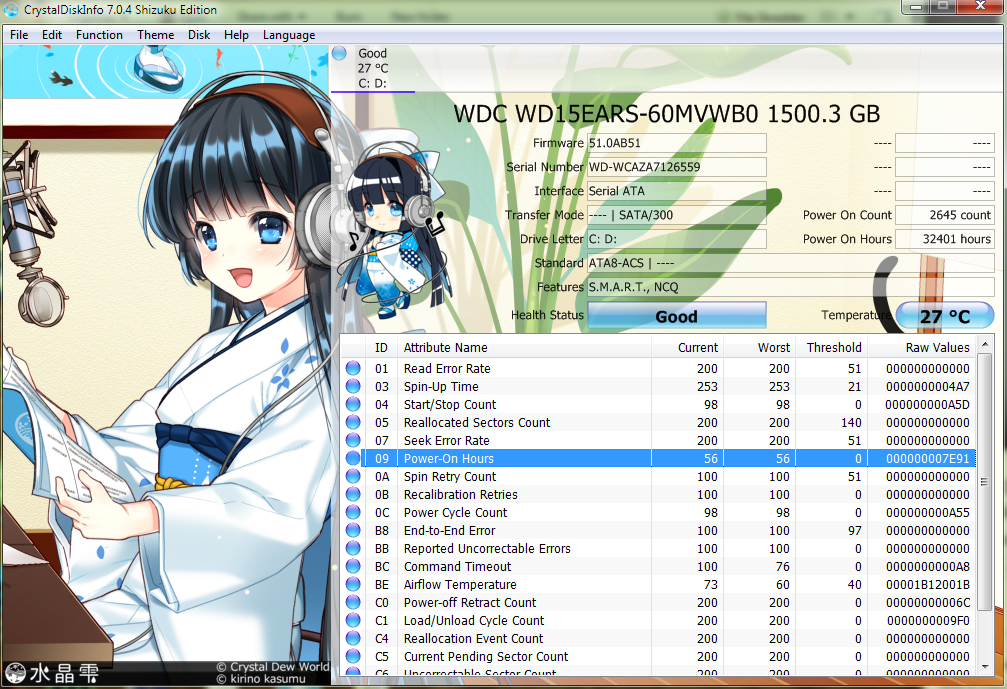Click the Firmware field 51.0AB51
This screenshot has width=1007, height=689.
point(677,143)
